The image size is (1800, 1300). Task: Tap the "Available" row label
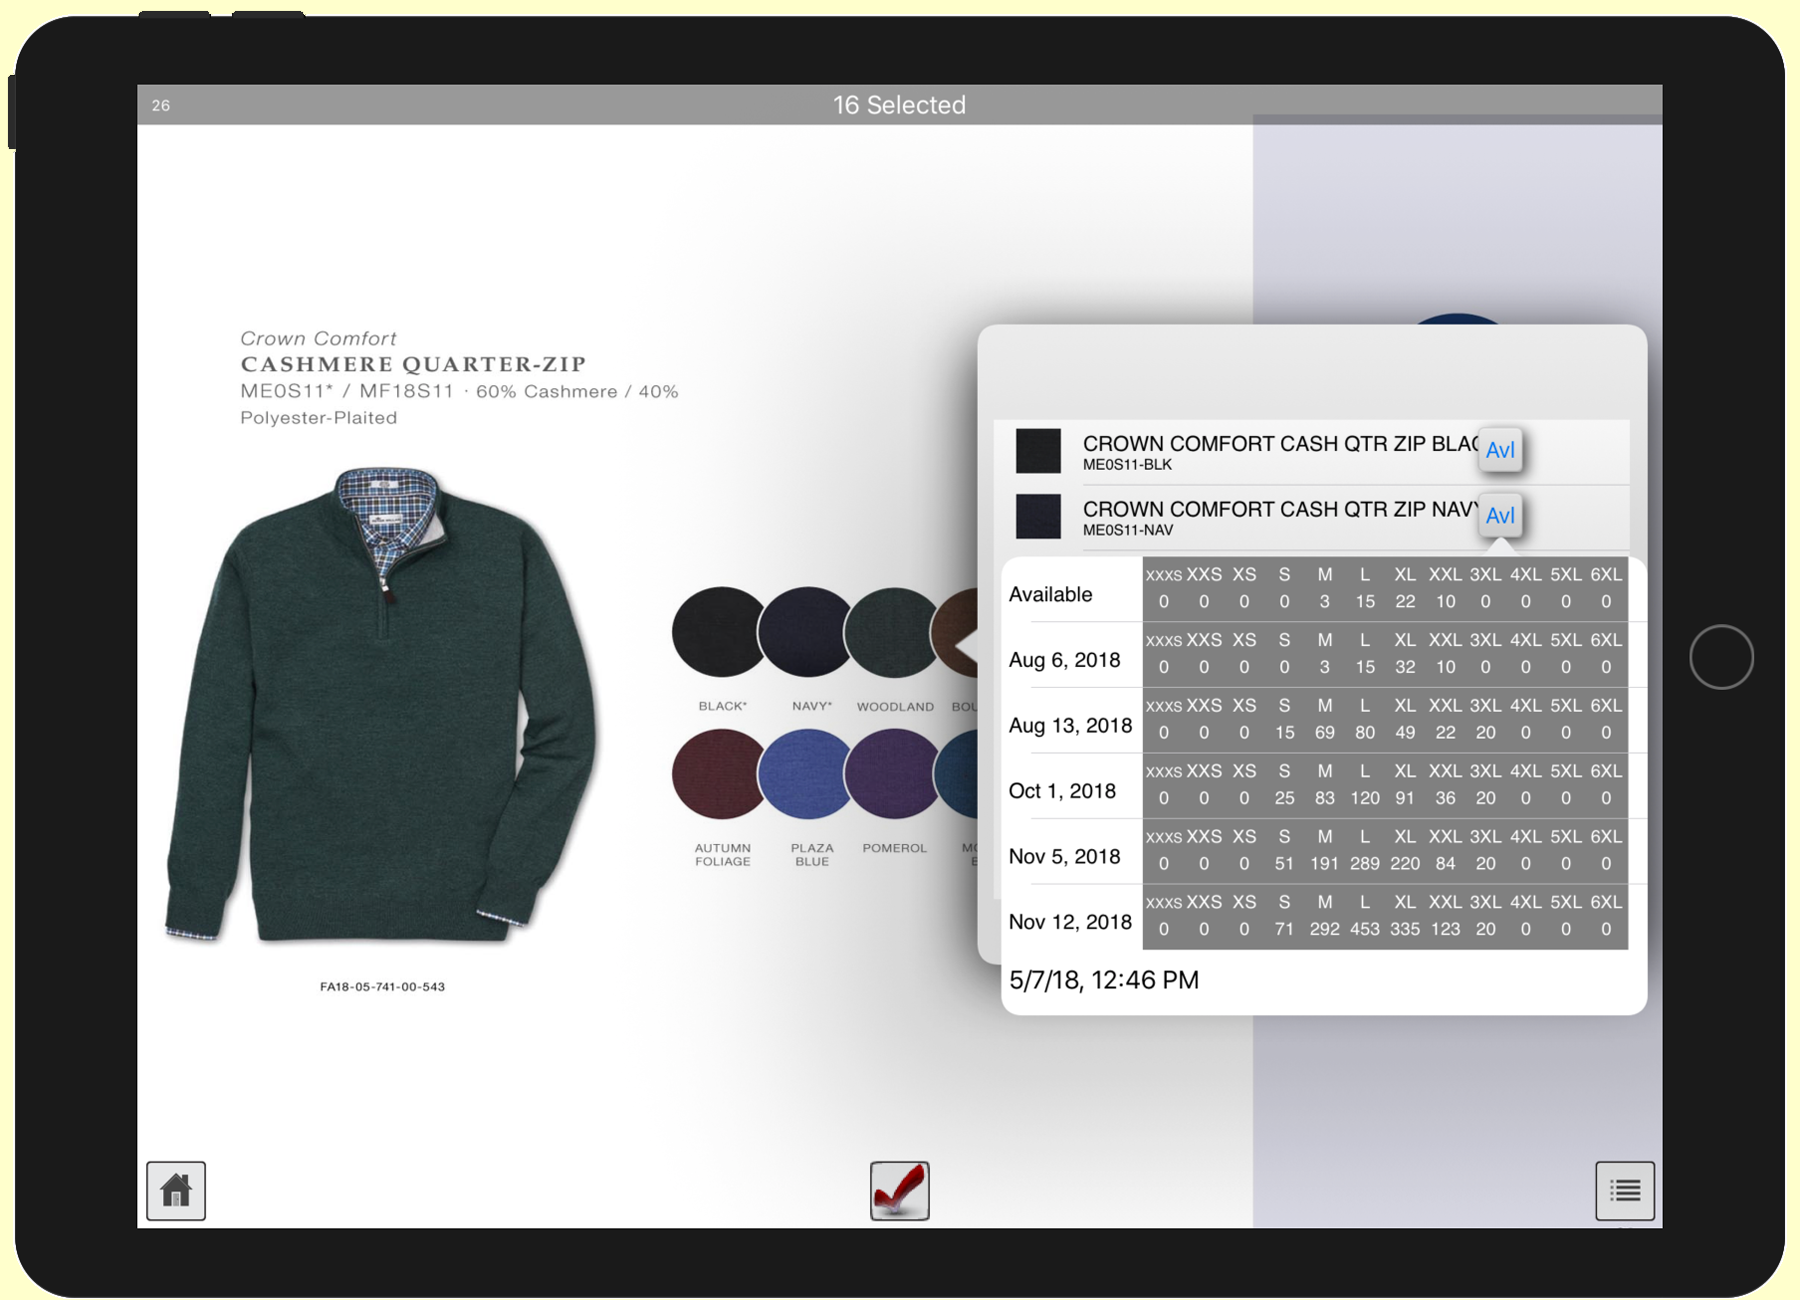(1050, 595)
